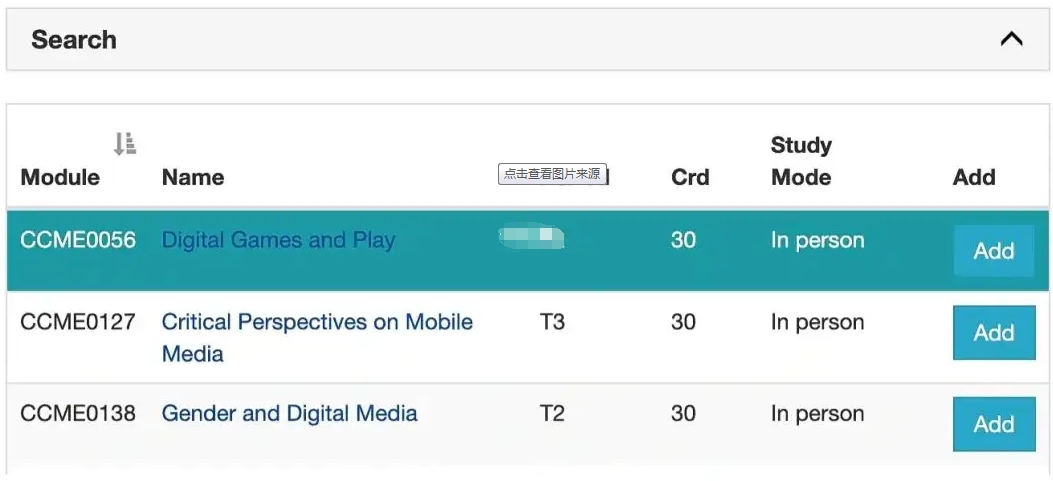Click the Module column header
Viewport: 1053px width, 481px height.
pos(60,177)
